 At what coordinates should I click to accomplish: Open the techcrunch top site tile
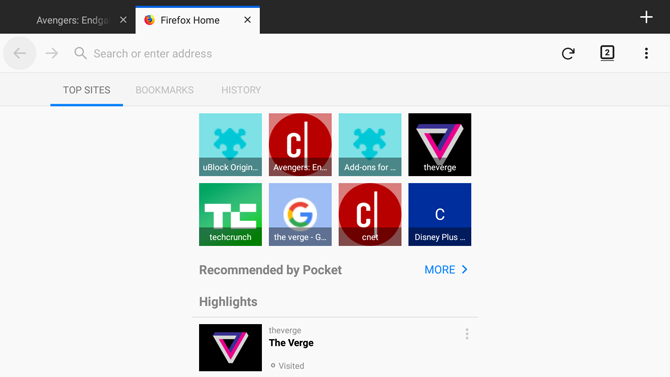coord(230,215)
